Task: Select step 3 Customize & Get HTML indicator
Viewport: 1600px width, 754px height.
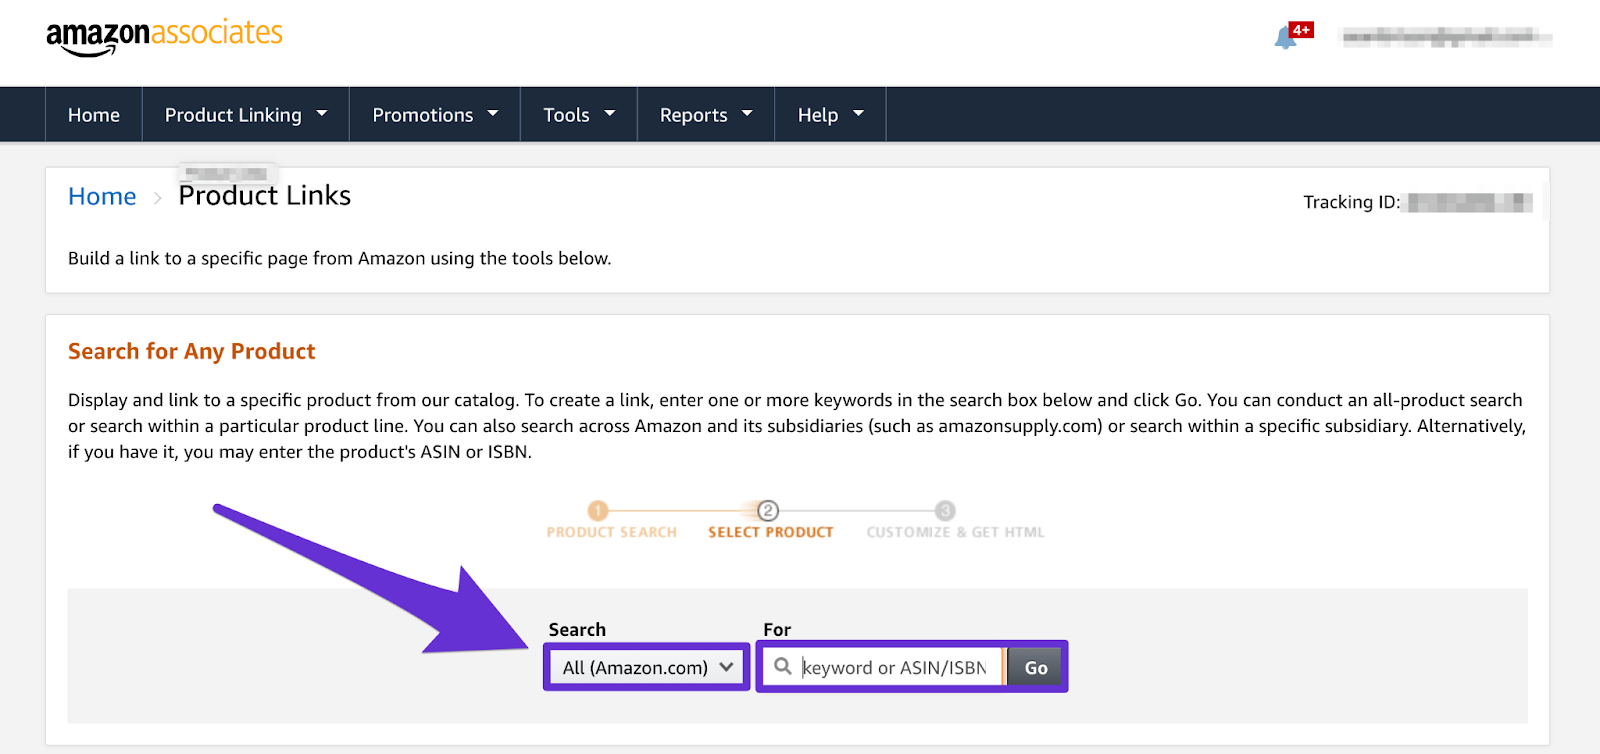Action: (955, 521)
